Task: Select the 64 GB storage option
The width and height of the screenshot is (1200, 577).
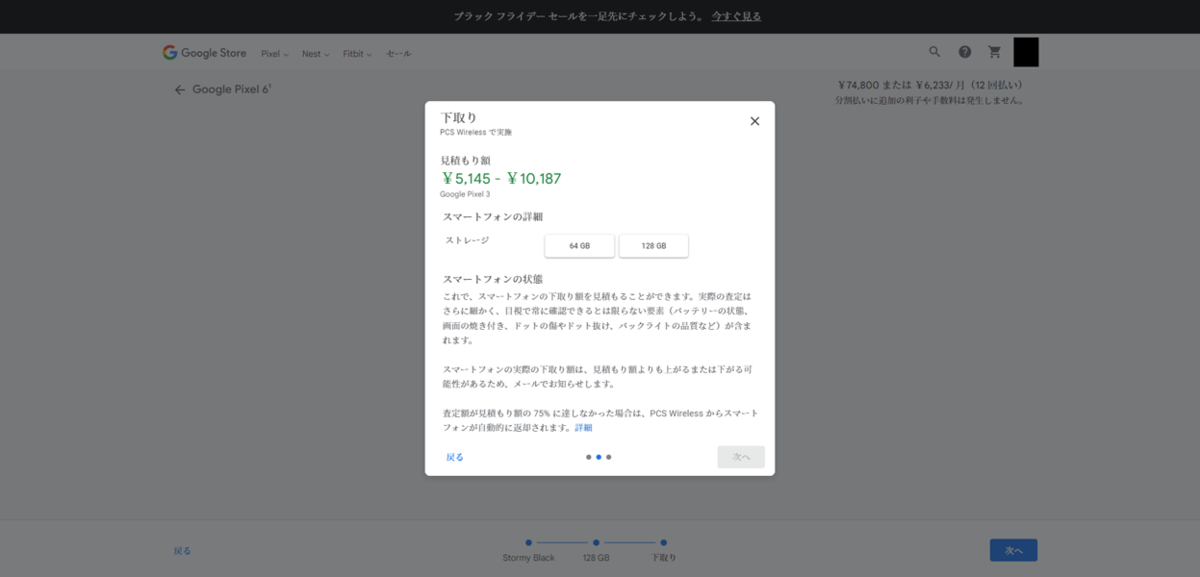Action: tap(580, 246)
